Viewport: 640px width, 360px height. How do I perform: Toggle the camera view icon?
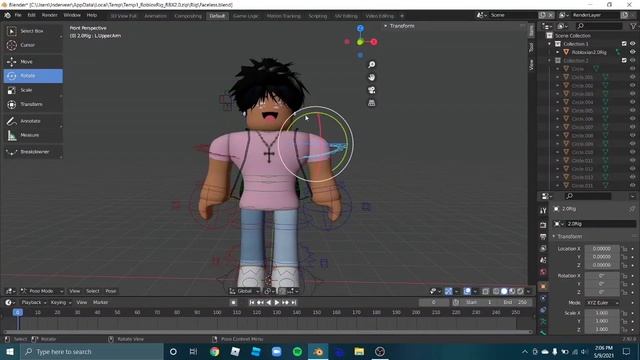(371, 90)
